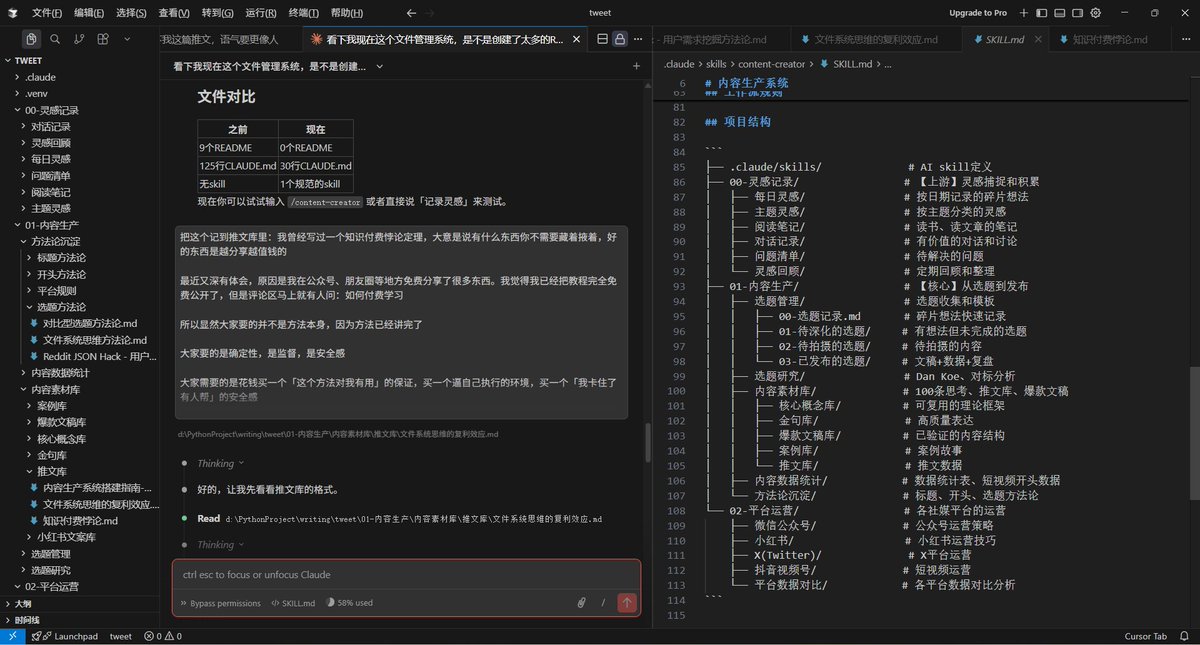Toggle Bypass permissions mode
Viewport: 1200px width, 645px height.
coord(219,603)
